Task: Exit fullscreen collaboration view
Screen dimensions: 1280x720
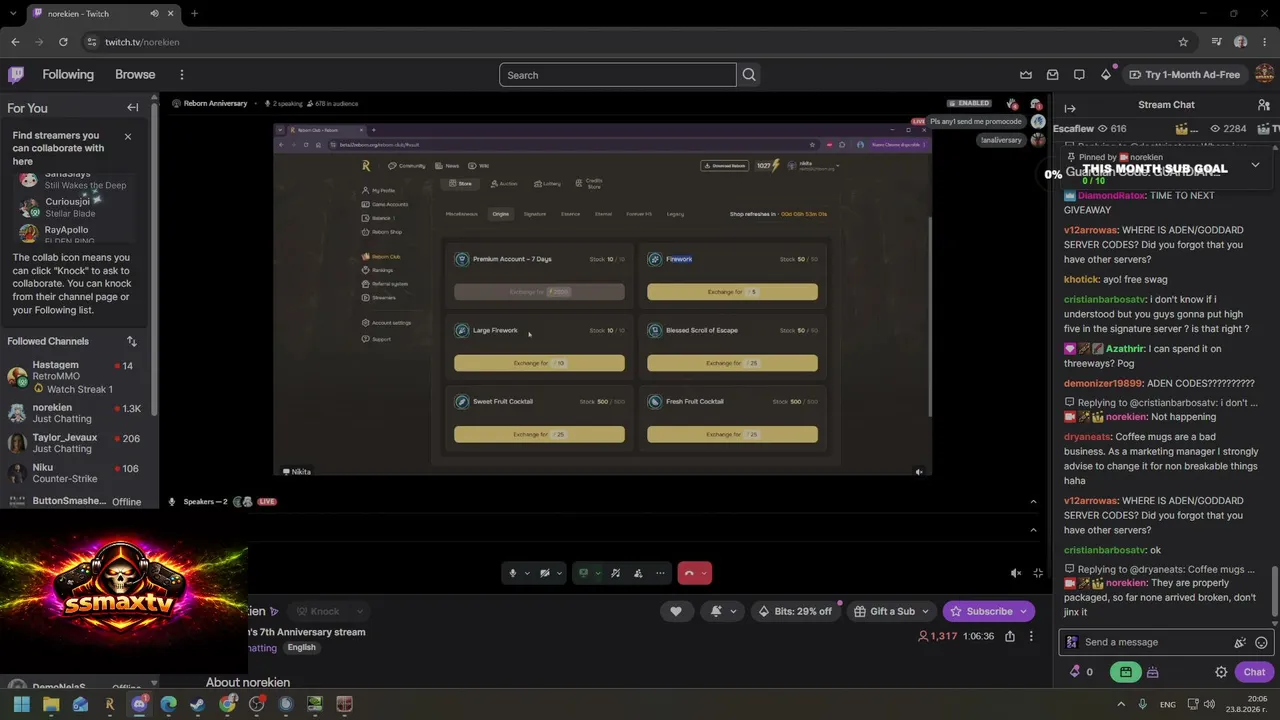Action: [x=1038, y=573]
